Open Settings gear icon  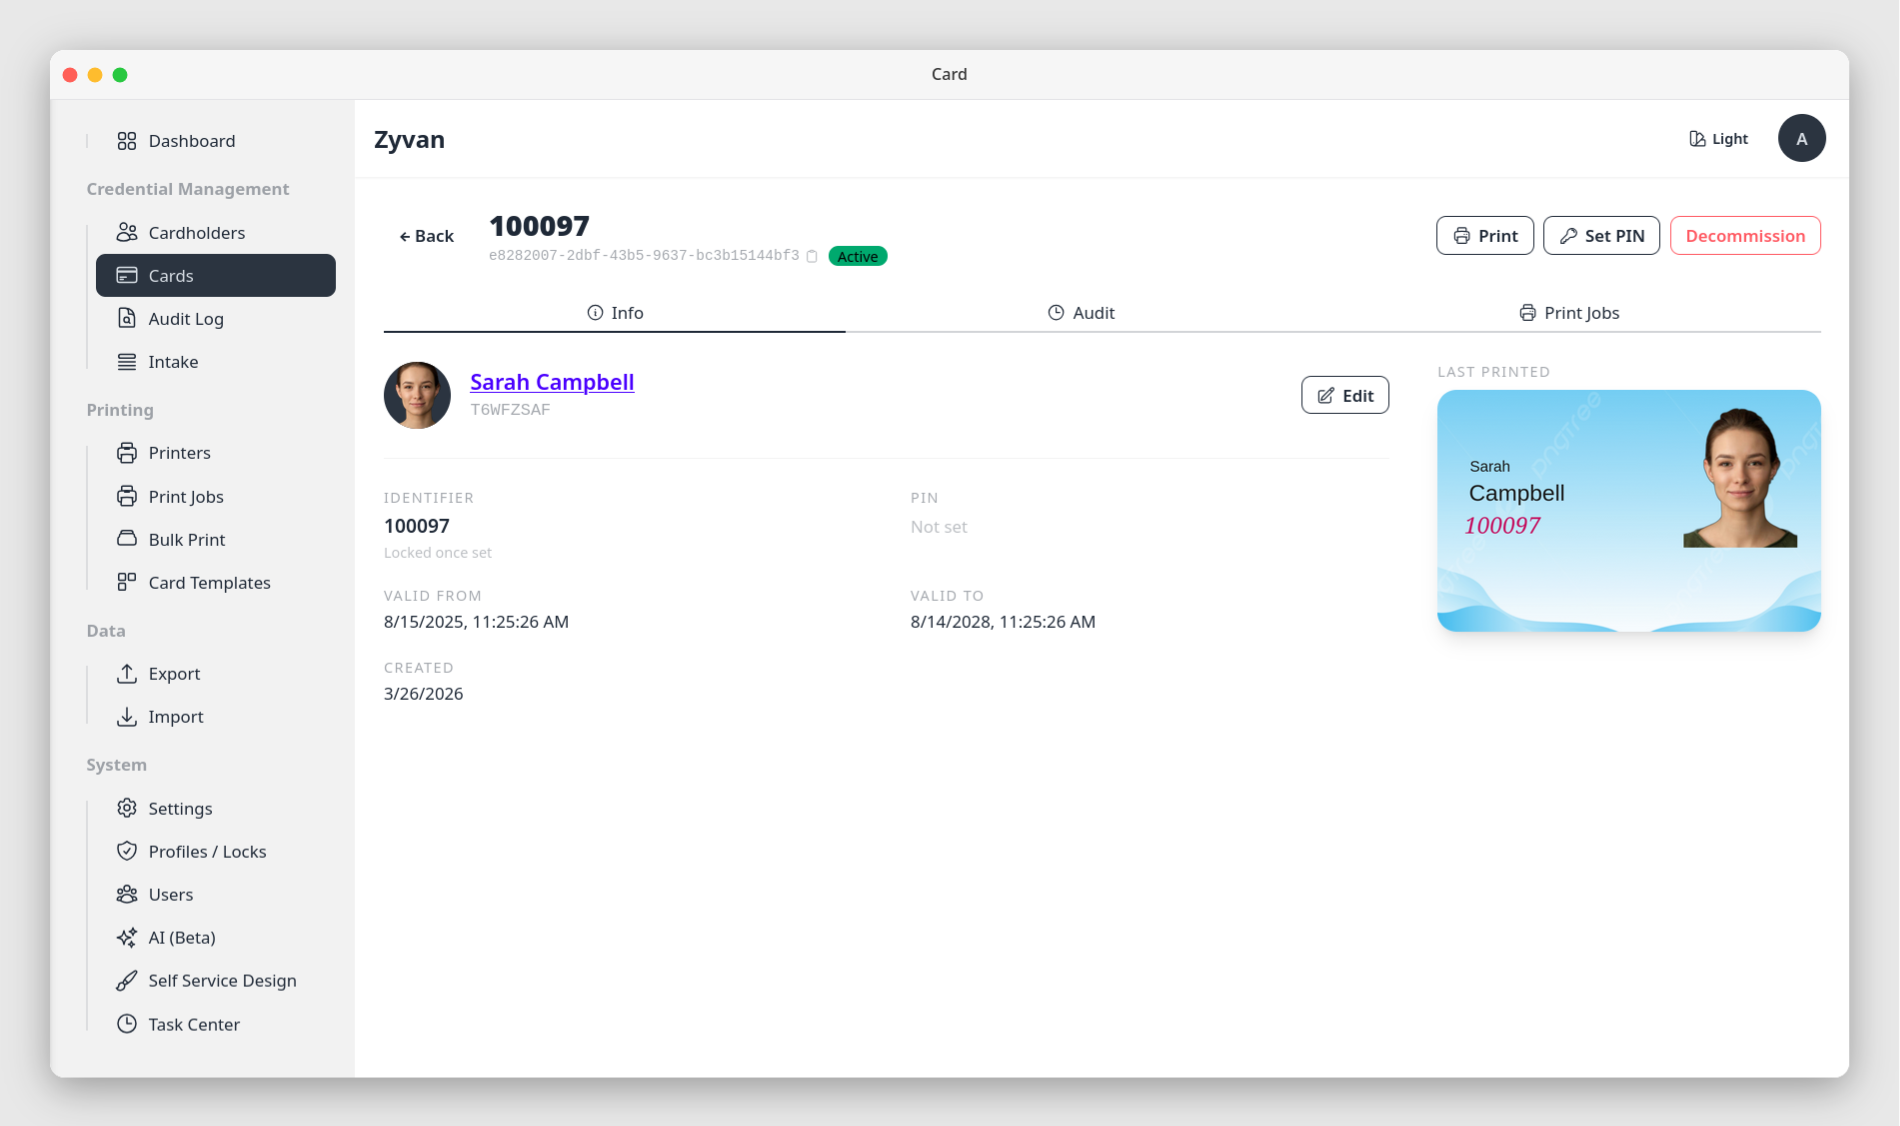pos(127,808)
